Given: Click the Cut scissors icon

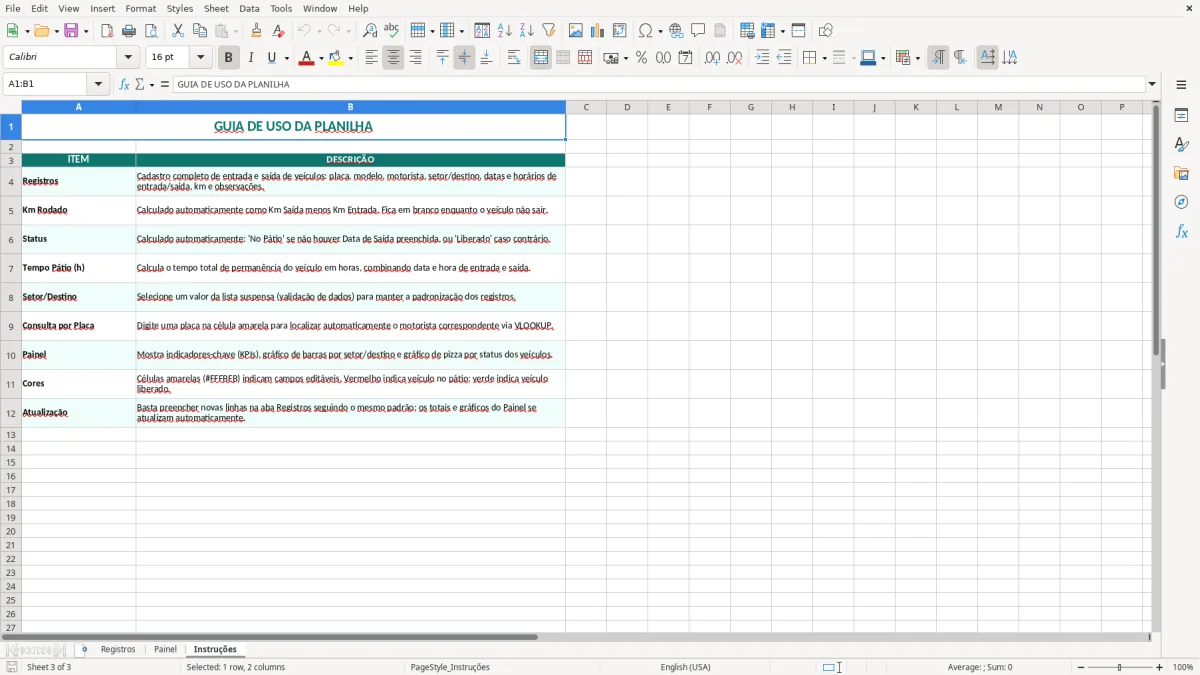Looking at the screenshot, I should click(x=178, y=31).
